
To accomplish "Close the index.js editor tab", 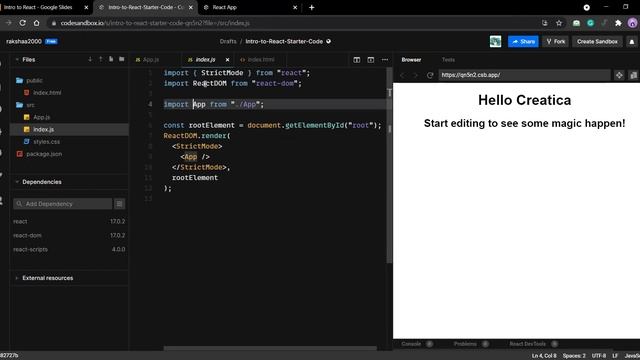I will [x=227, y=60].
